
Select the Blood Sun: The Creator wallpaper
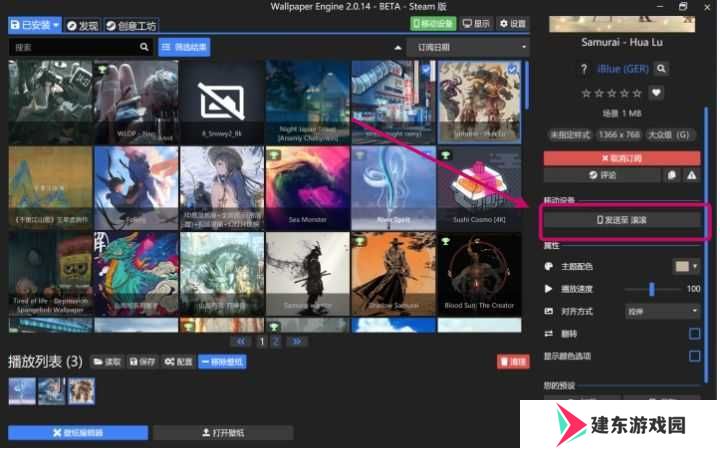(479, 274)
